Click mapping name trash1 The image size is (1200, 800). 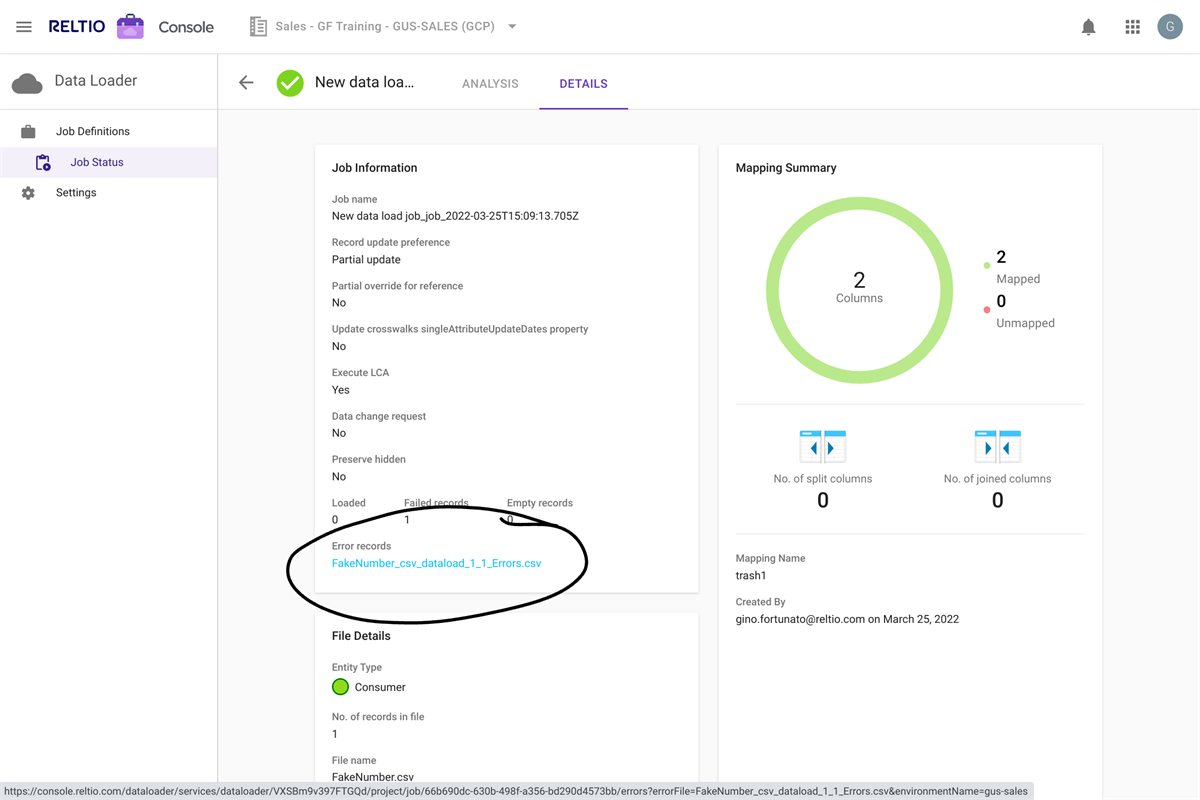coord(751,576)
